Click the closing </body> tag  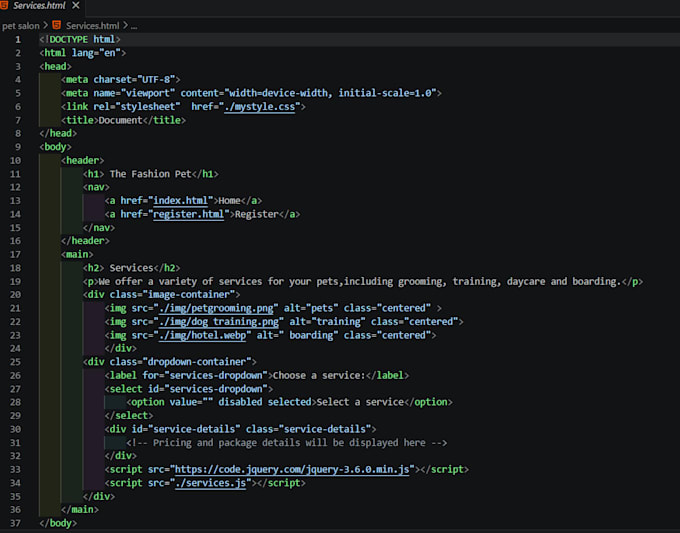[x=58, y=523]
